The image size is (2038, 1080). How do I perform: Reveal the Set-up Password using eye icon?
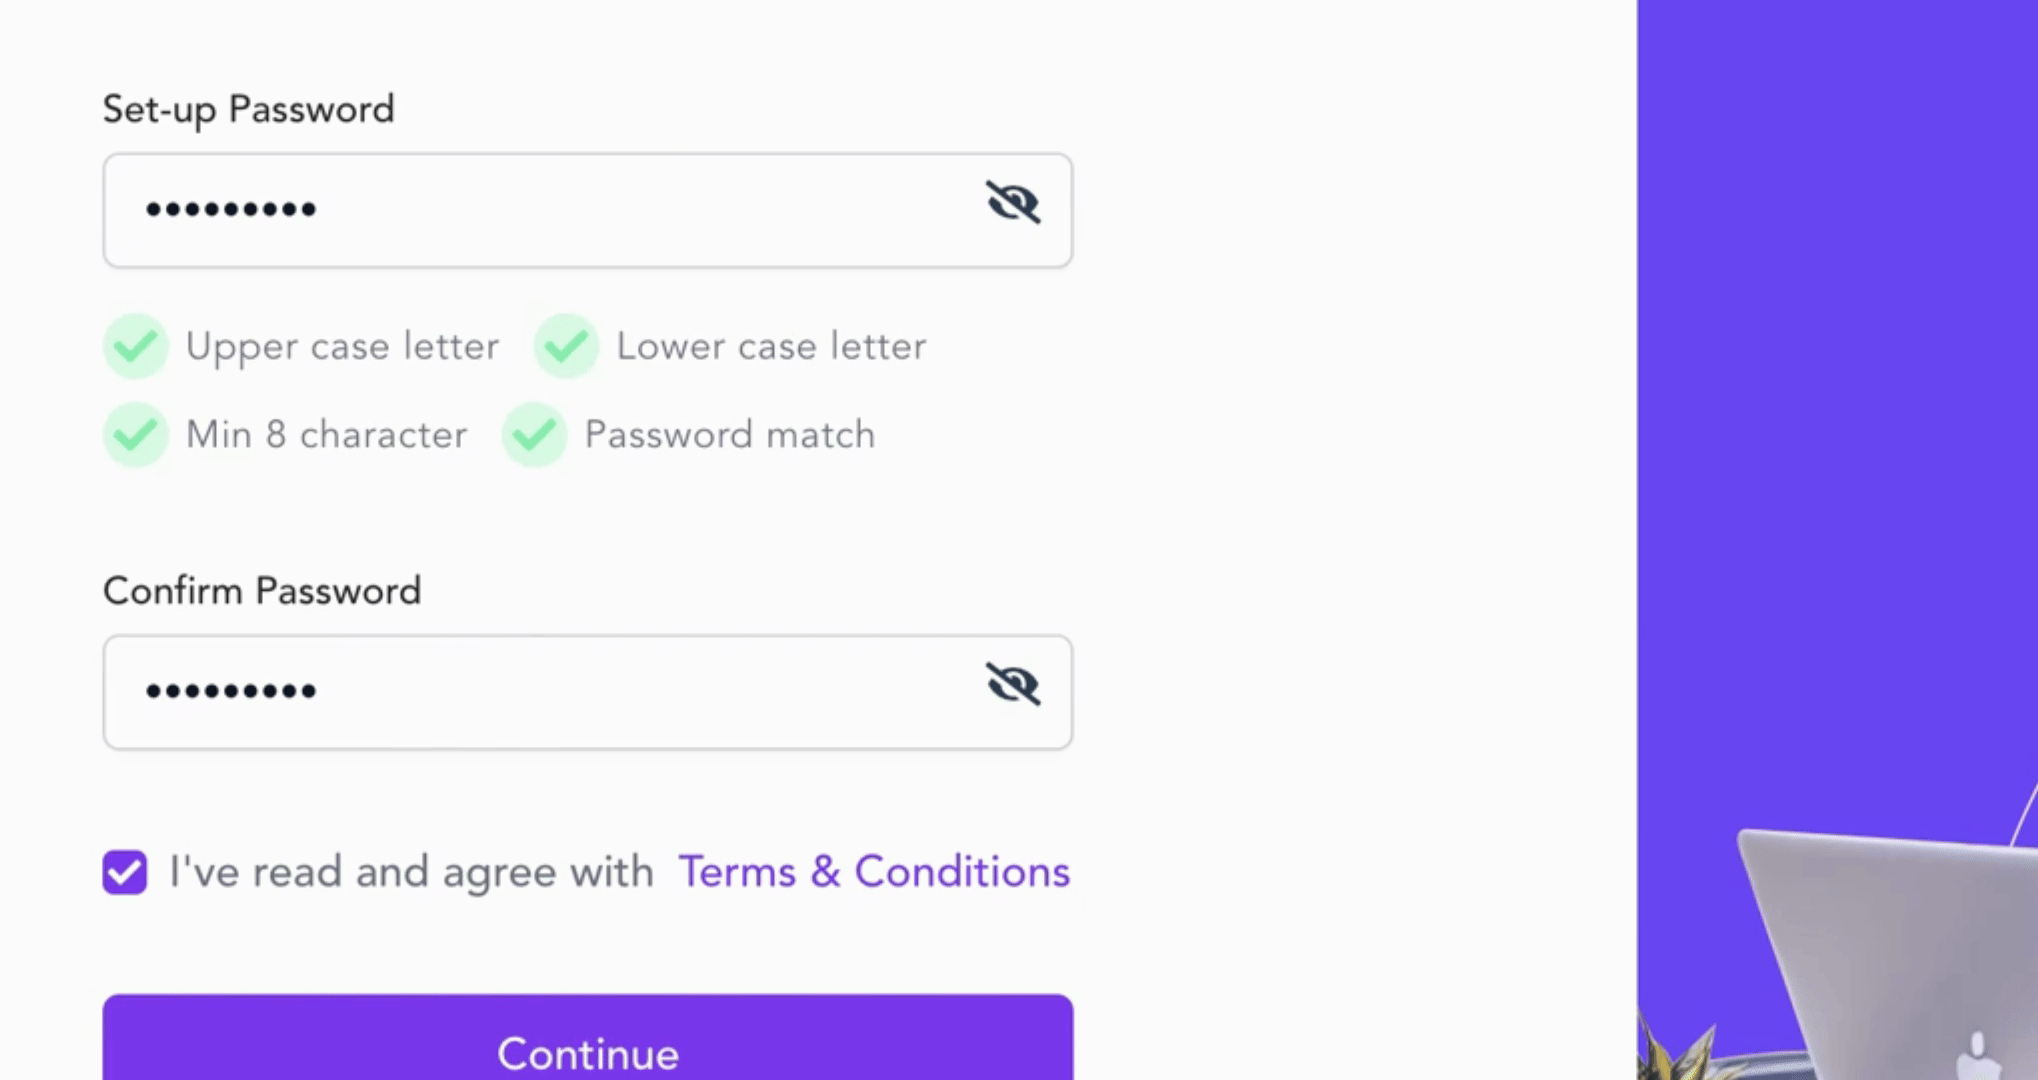tap(1013, 203)
